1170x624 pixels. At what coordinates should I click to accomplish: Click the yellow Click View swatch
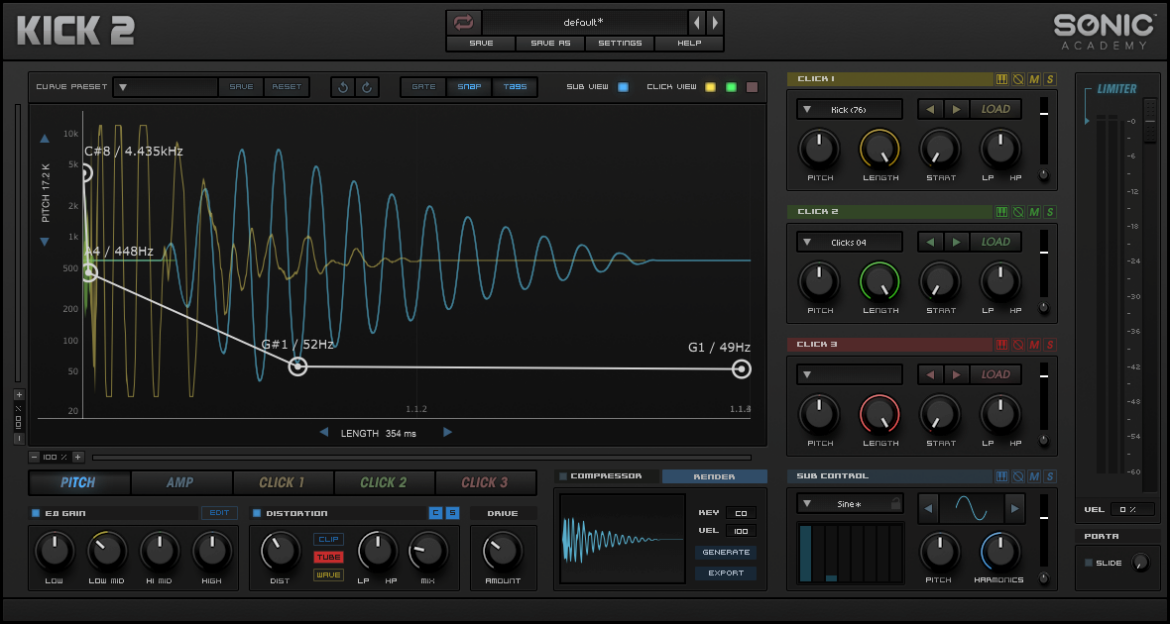pyautogui.click(x=710, y=87)
